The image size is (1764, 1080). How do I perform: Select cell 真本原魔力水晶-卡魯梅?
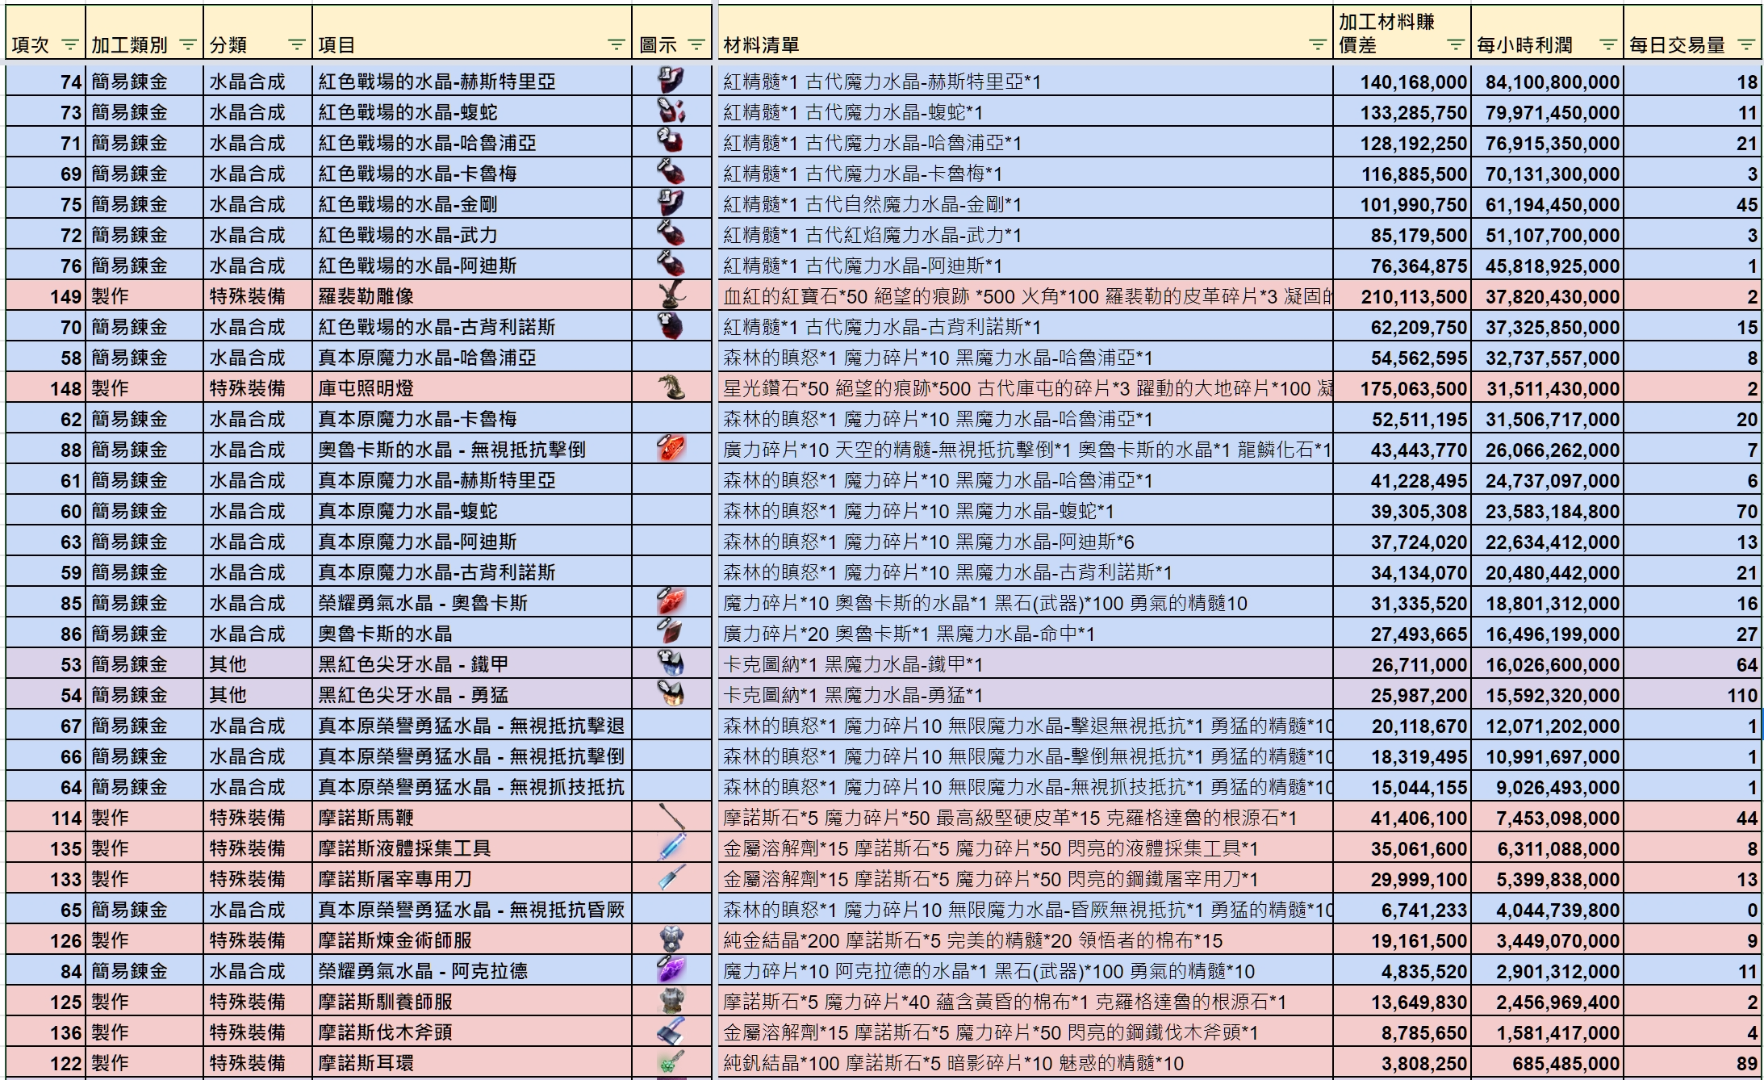point(472,418)
